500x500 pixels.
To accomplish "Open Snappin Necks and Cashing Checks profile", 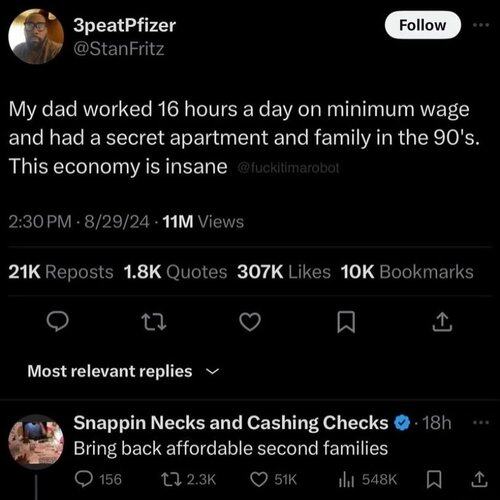I will pyautogui.click(x=36, y=442).
